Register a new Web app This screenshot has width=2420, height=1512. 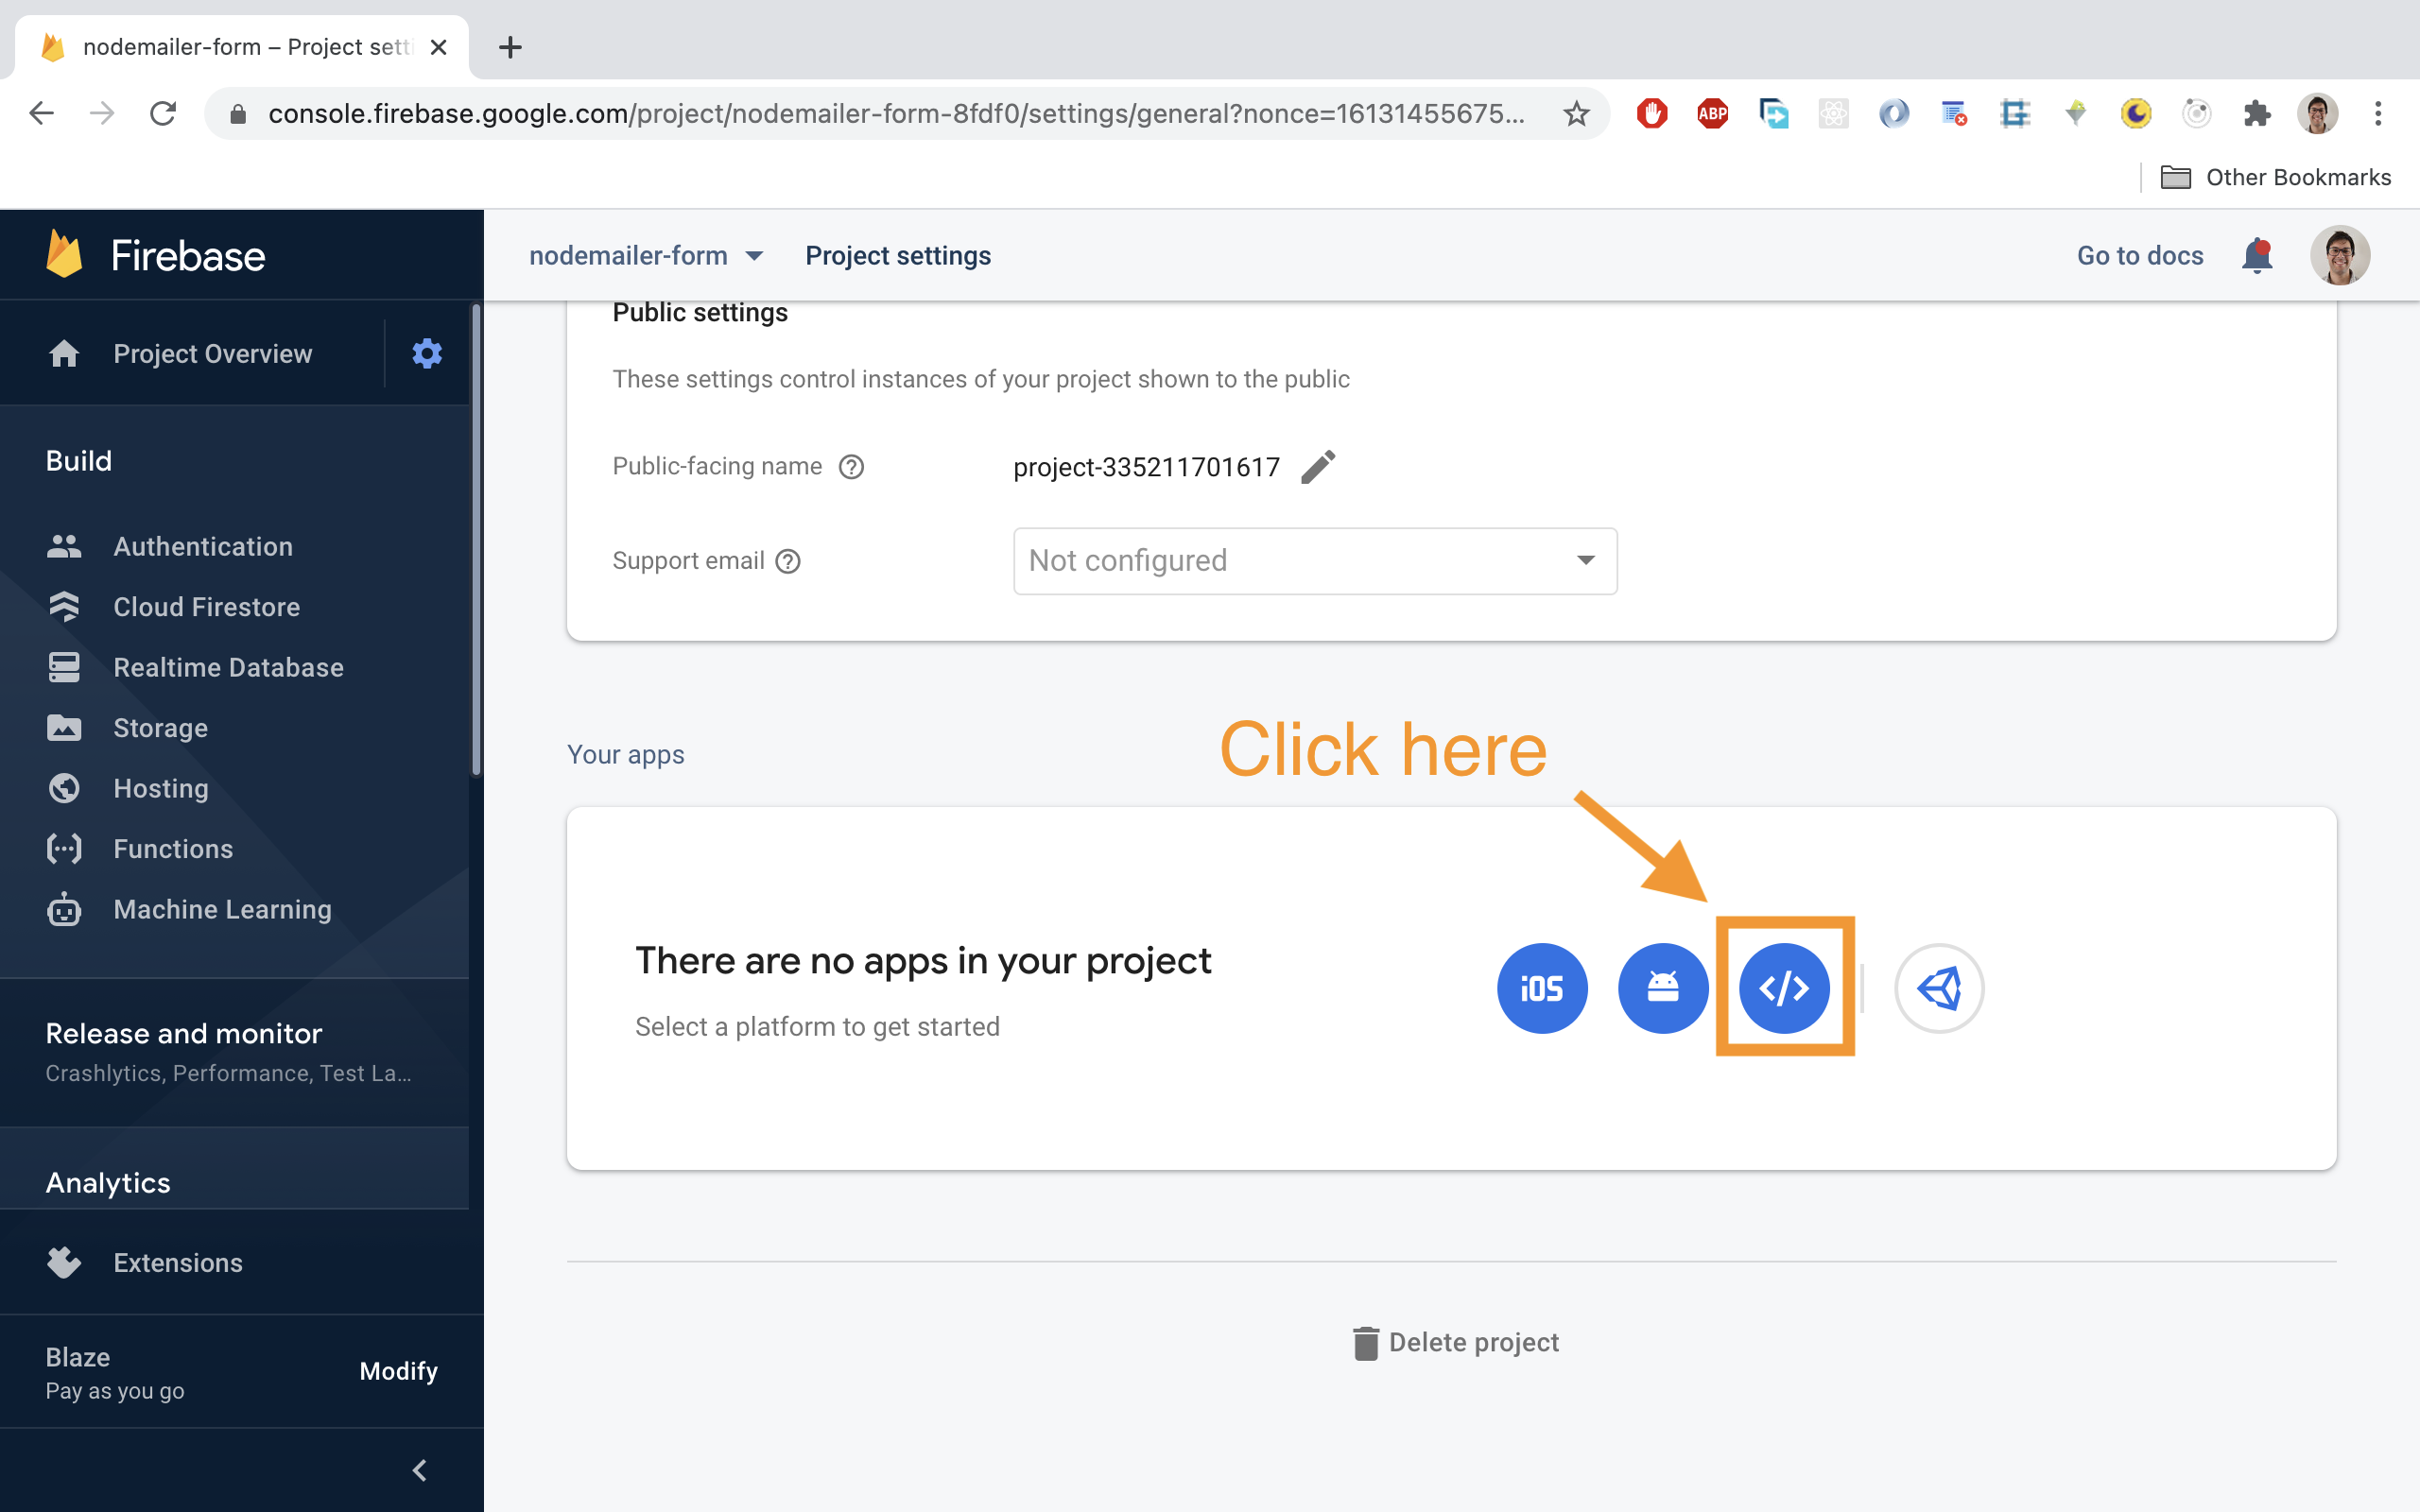[x=1784, y=988]
